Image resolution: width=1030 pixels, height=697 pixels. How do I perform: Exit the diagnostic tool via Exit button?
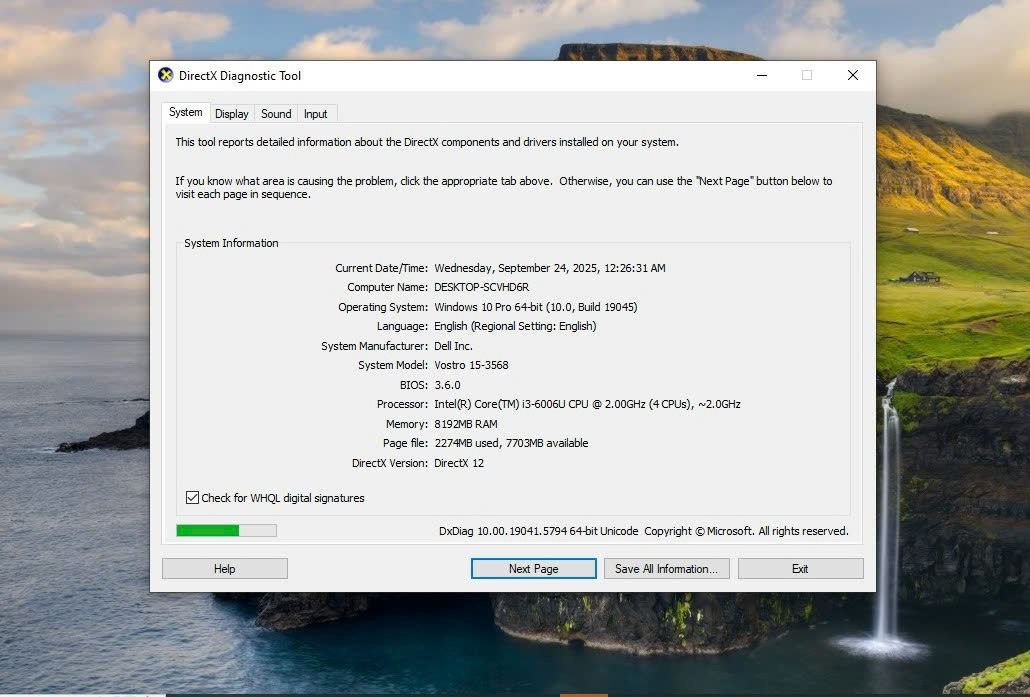pos(800,569)
